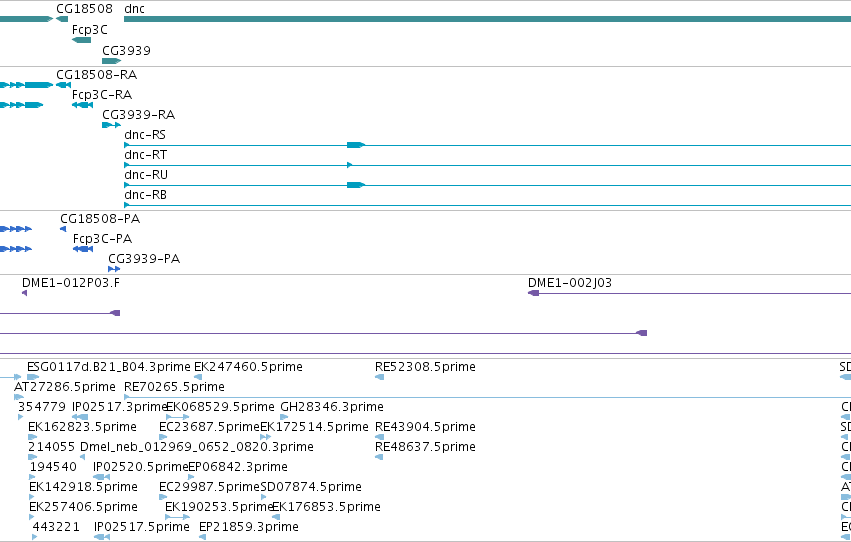The width and height of the screenshot is (851, 542).
Task: Select the Fcp3C-RA transcript glyph
Action: click(82, 105)
